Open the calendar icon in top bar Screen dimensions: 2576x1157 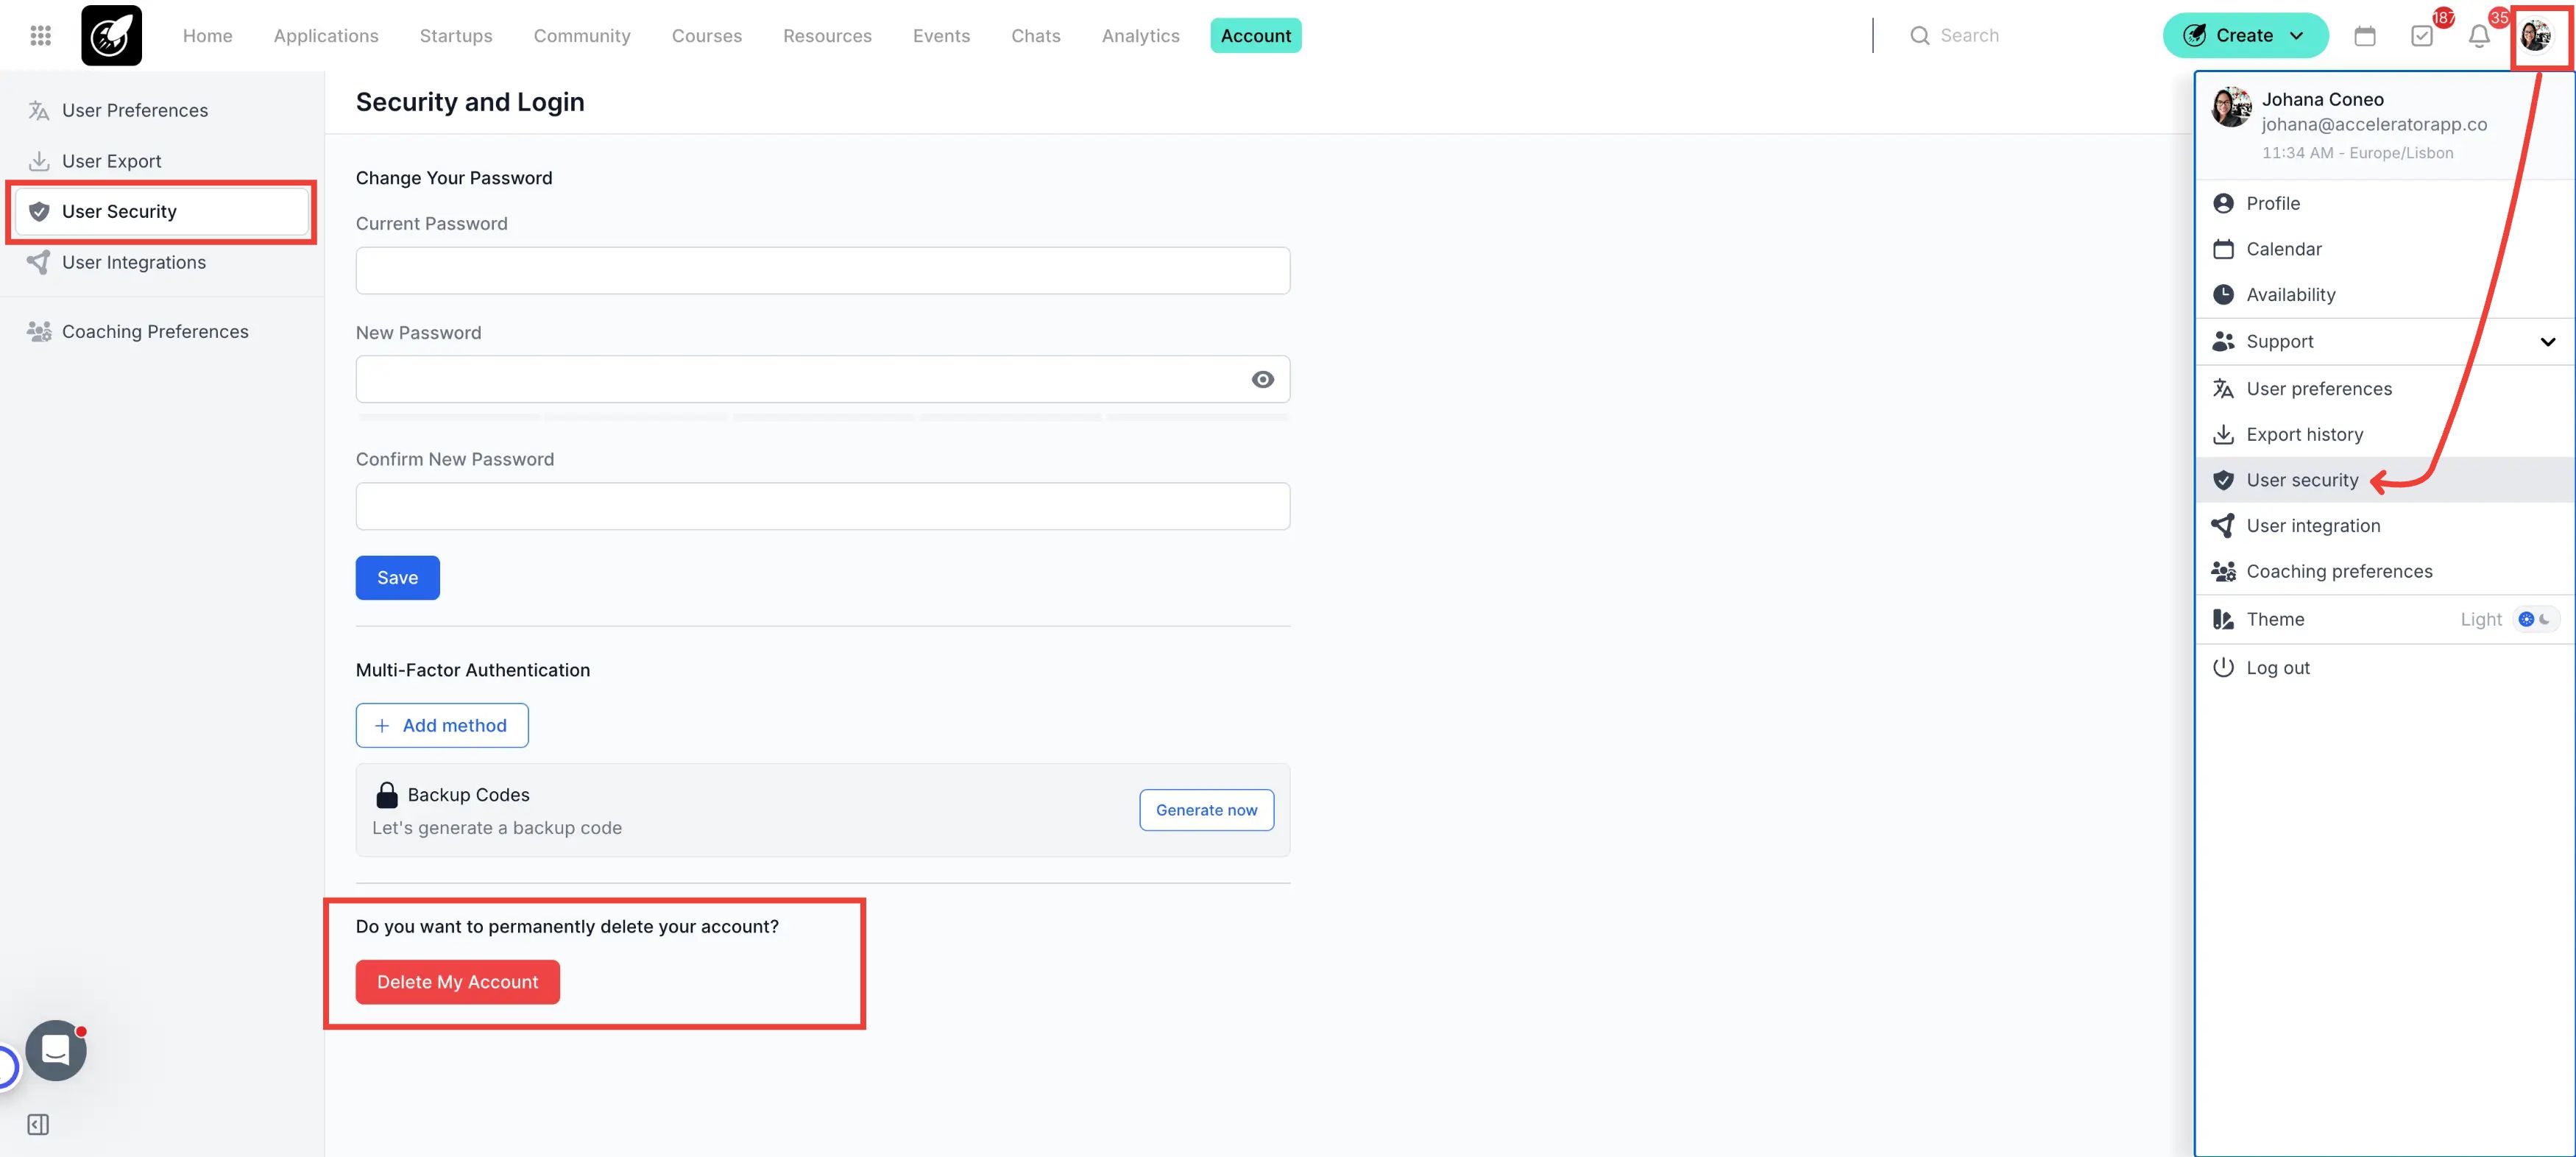tap(2364, 36)
